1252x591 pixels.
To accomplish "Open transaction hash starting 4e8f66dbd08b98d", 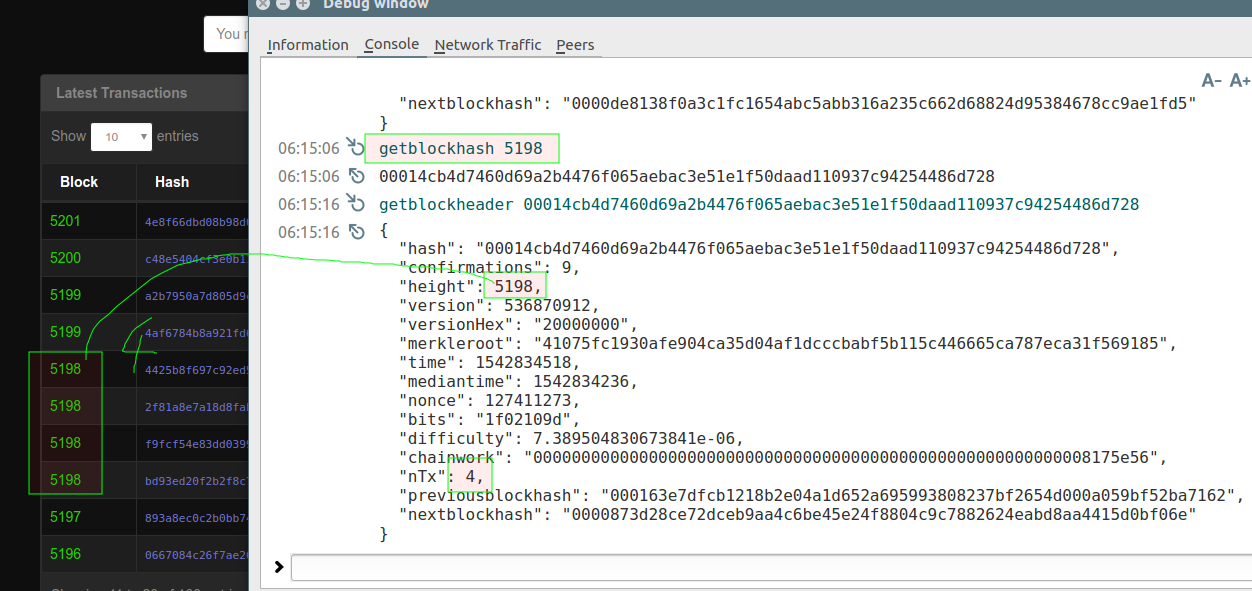I will point(196,222).
